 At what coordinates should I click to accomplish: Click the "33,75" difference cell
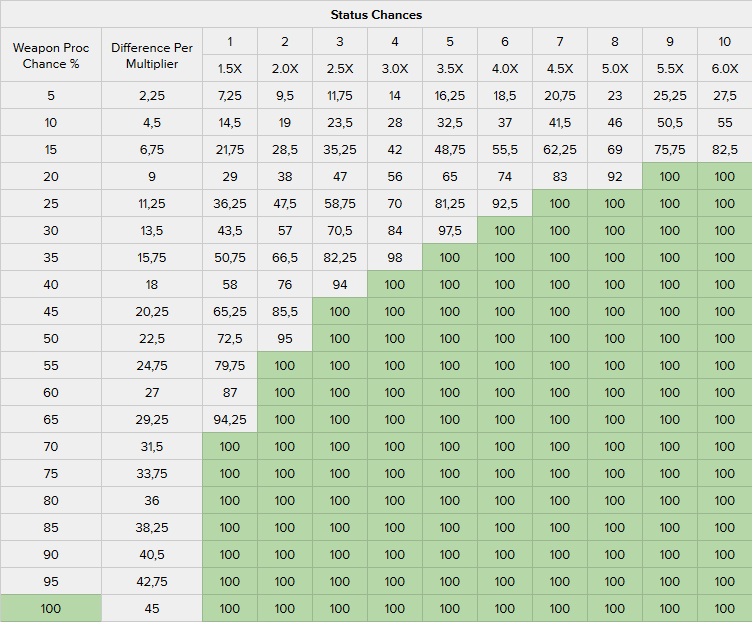152,474
